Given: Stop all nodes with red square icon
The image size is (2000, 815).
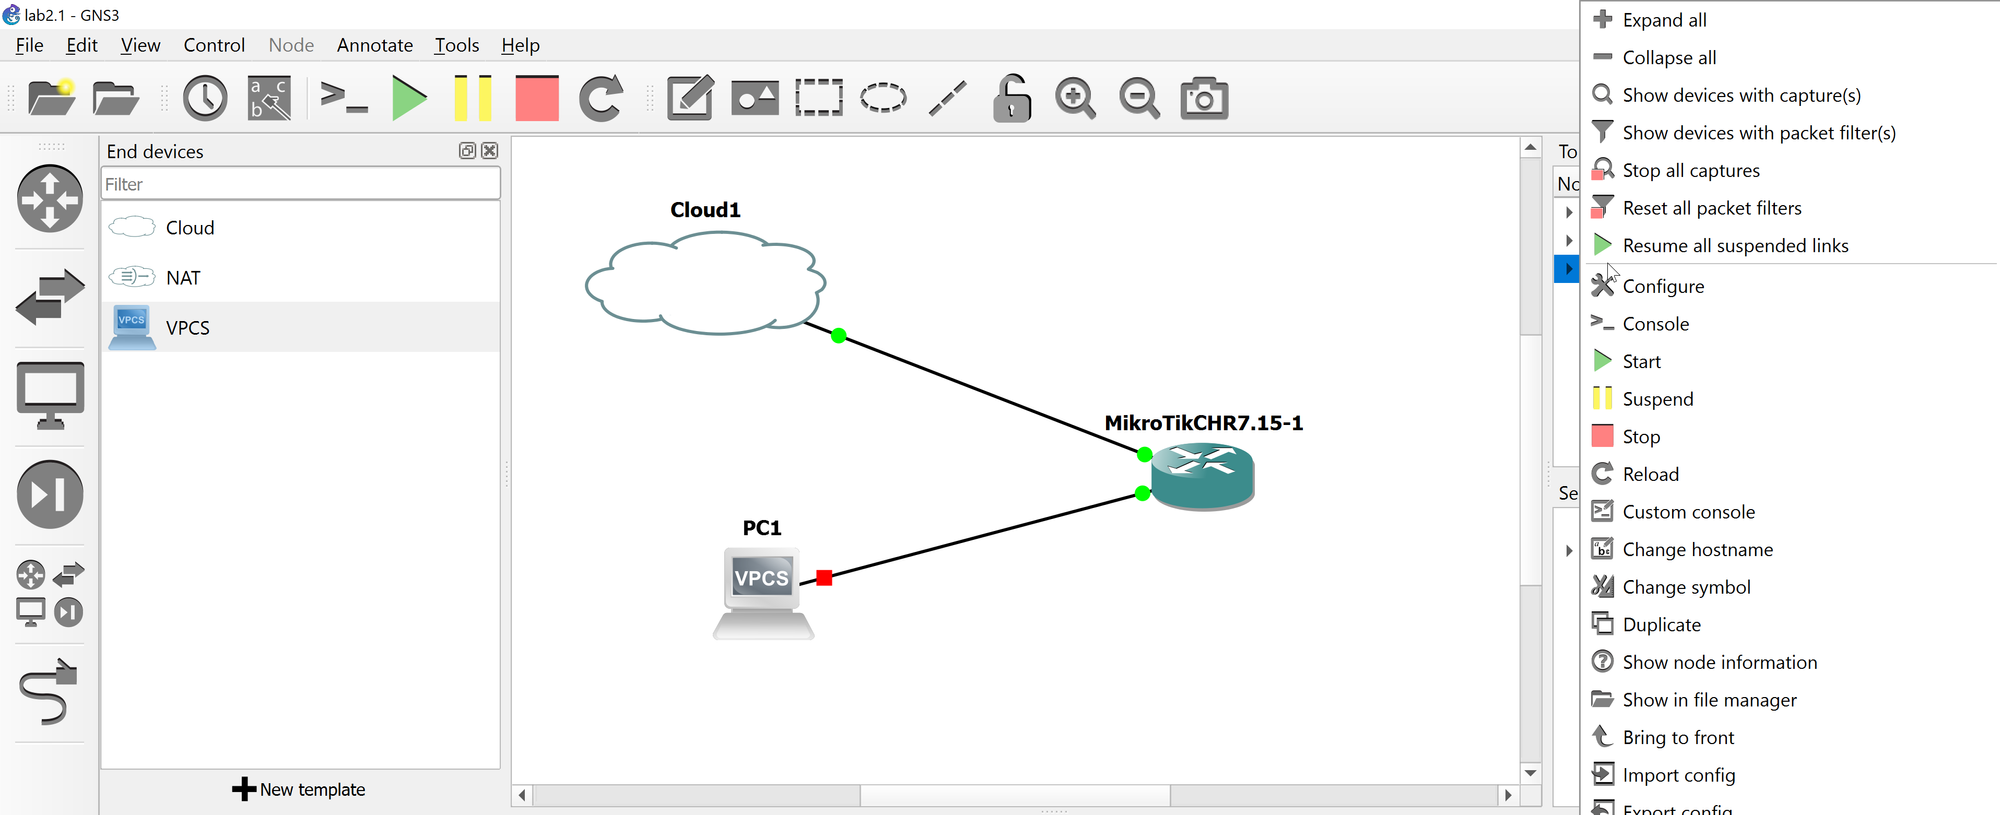Looking at the screenshot, I should click(537, 98).
